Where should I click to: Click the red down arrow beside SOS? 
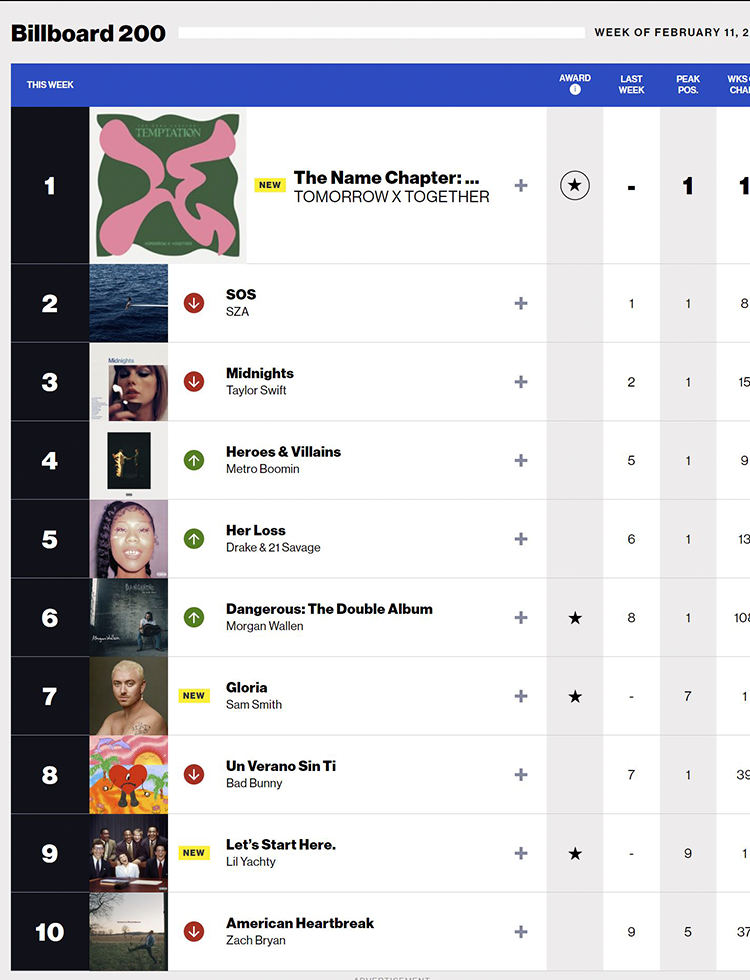(194, 303)
